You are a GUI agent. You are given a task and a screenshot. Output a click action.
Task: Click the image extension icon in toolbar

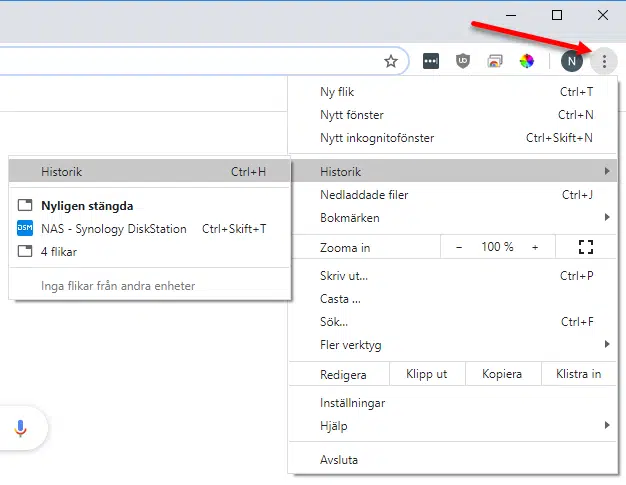pyautogui.click(x=494, y=61)
